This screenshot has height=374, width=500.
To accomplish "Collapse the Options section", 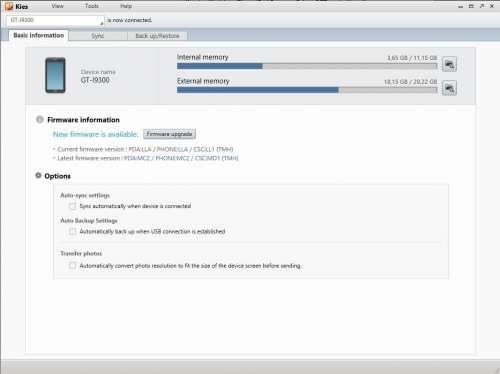I will tap(39, 175).
